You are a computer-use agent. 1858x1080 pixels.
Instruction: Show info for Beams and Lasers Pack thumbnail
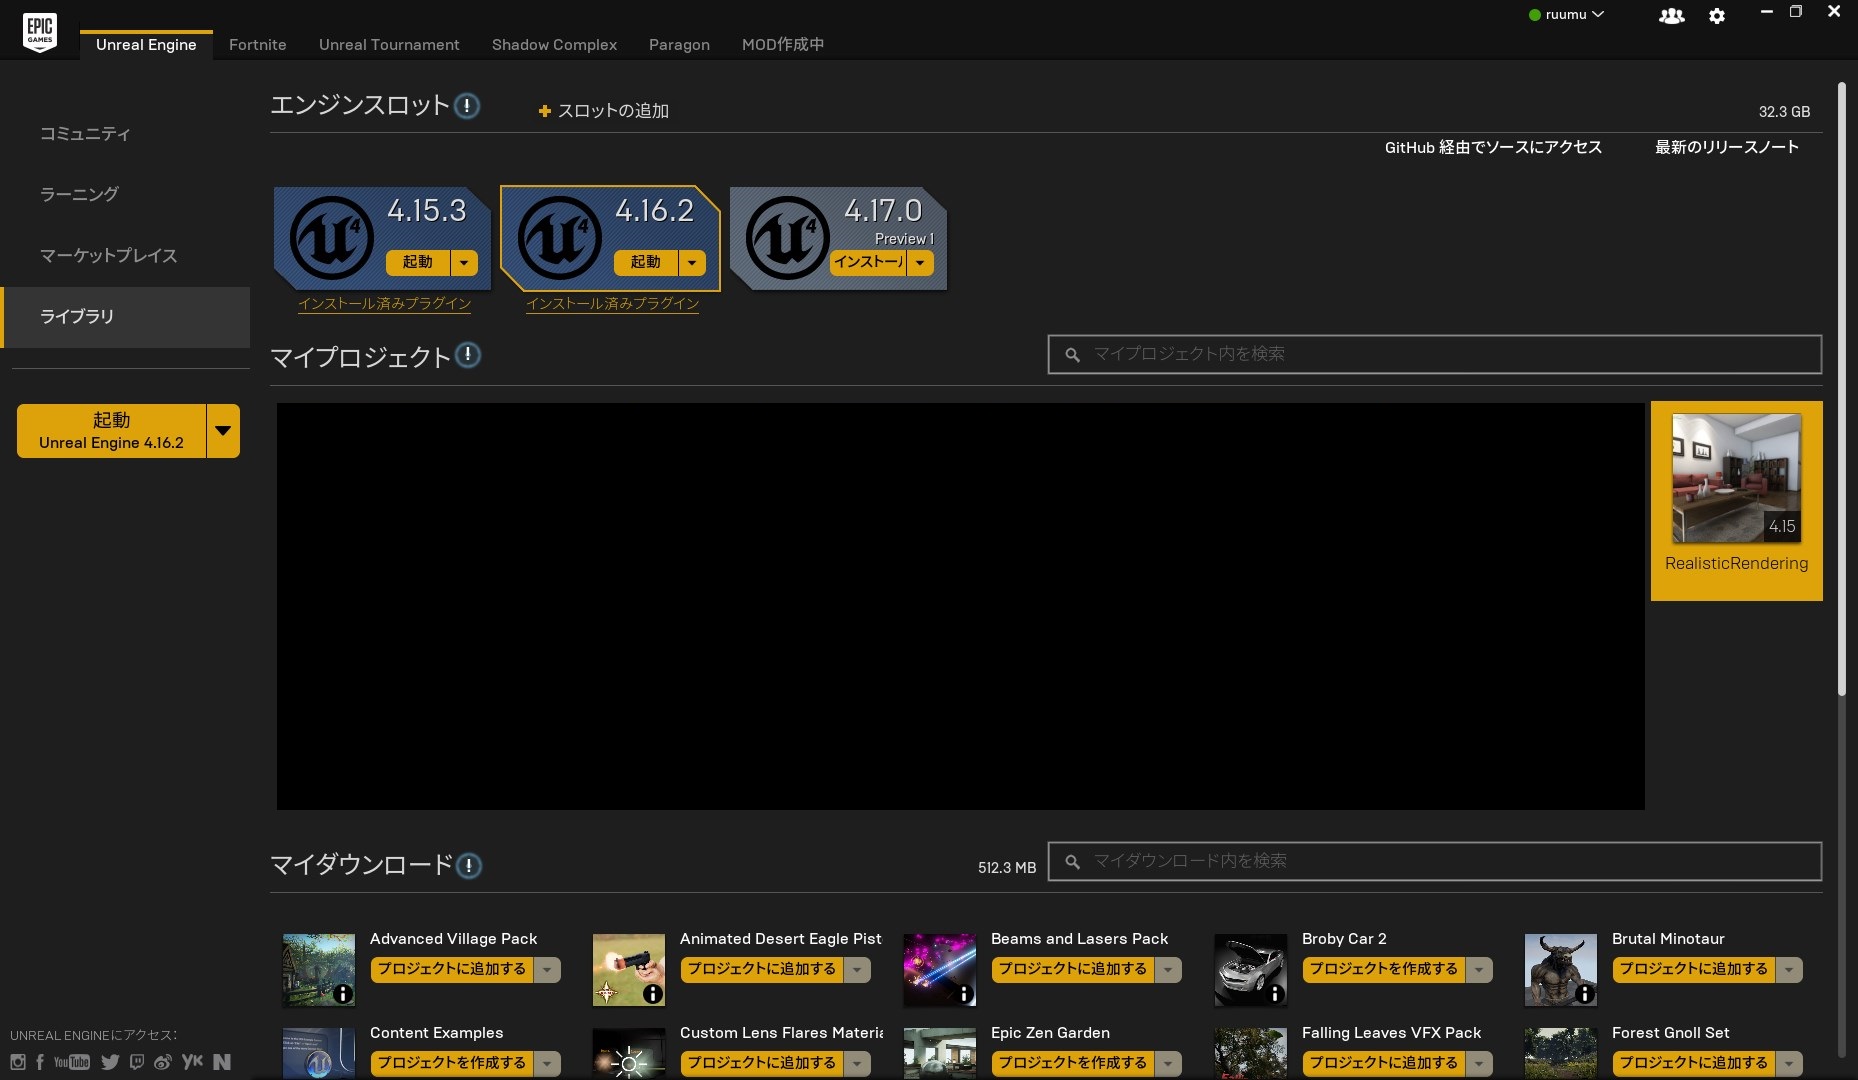964,994
